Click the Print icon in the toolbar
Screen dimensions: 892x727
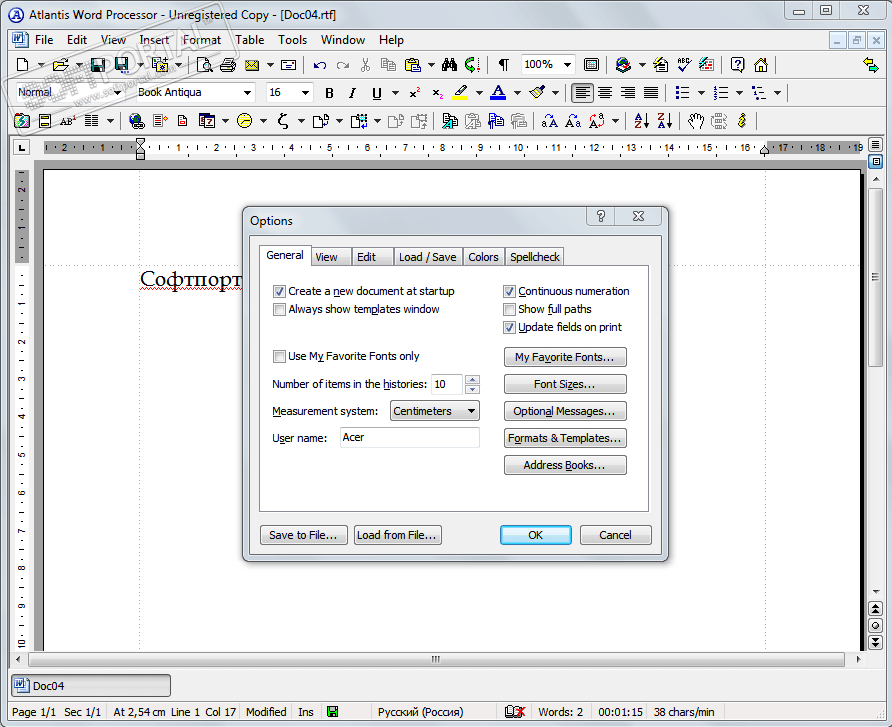(x=228, y=65)
